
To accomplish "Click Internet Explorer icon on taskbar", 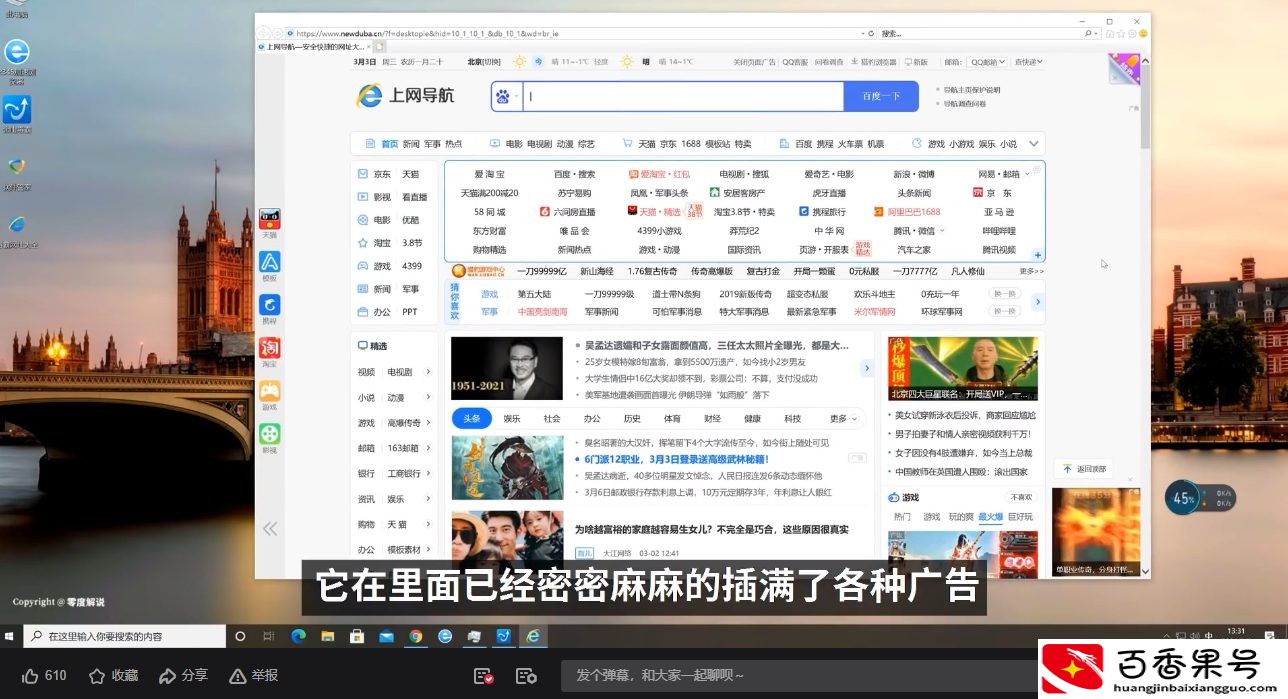I will click(x=533, y=636).
